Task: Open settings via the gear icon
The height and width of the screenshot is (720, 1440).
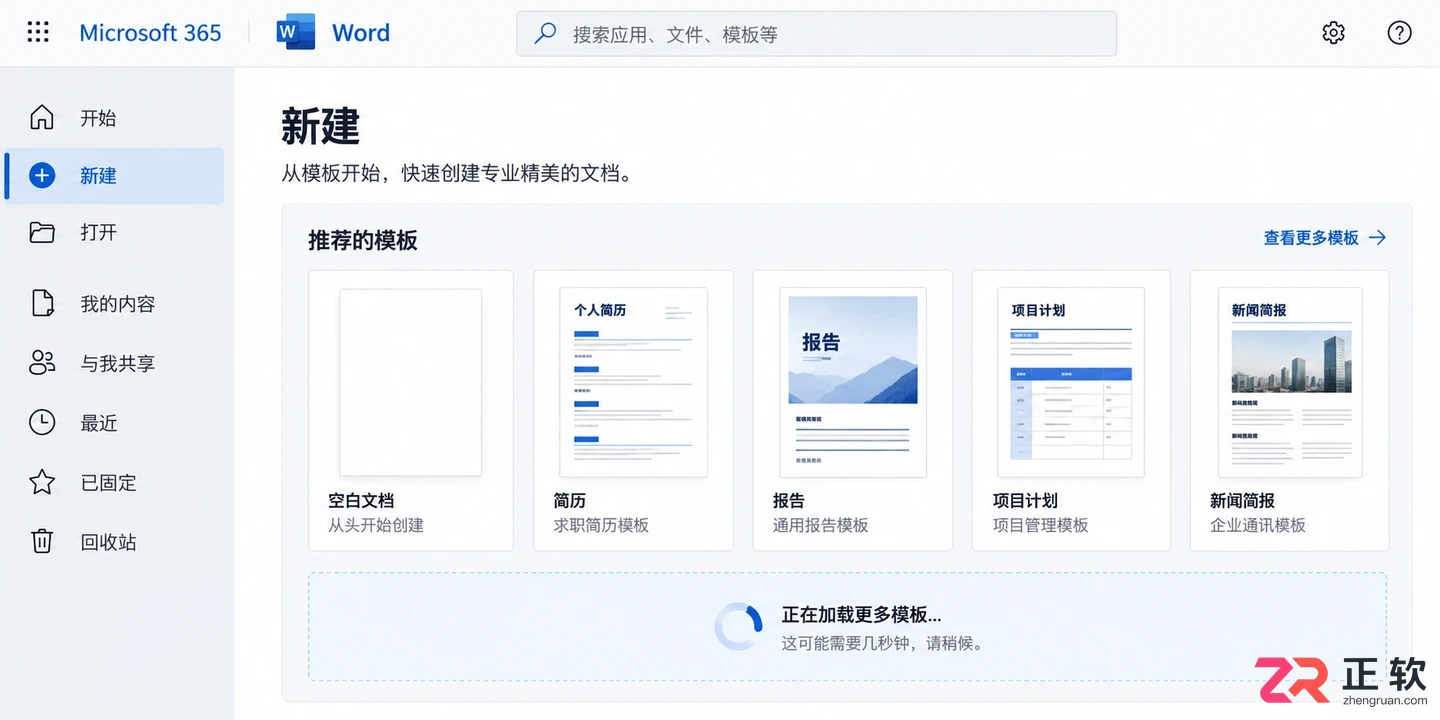Action: point(1333,33)
